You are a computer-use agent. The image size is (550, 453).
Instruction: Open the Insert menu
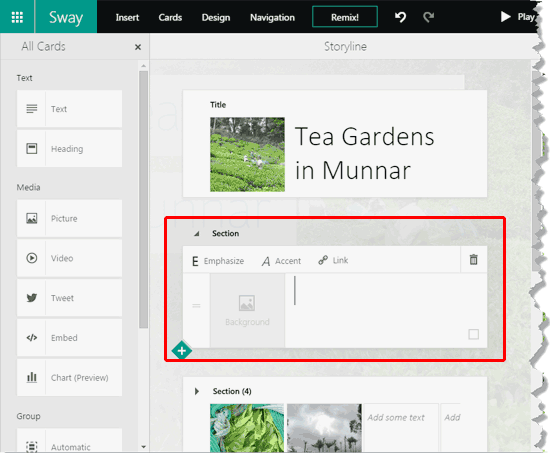tap(127, 18)
